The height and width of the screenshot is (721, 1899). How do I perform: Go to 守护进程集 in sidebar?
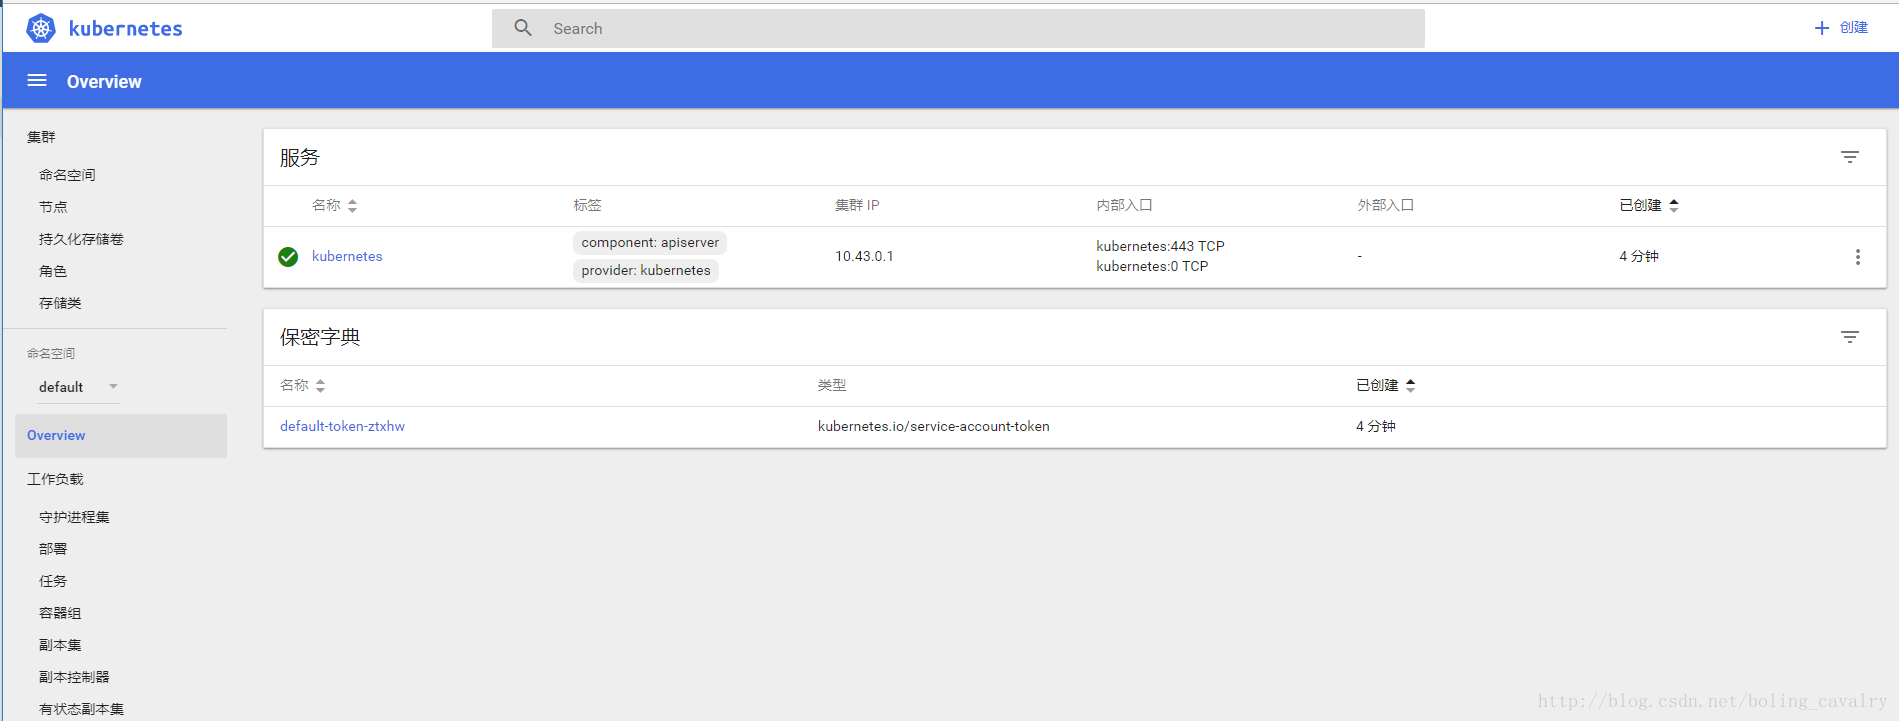click(x=74, y=517)
